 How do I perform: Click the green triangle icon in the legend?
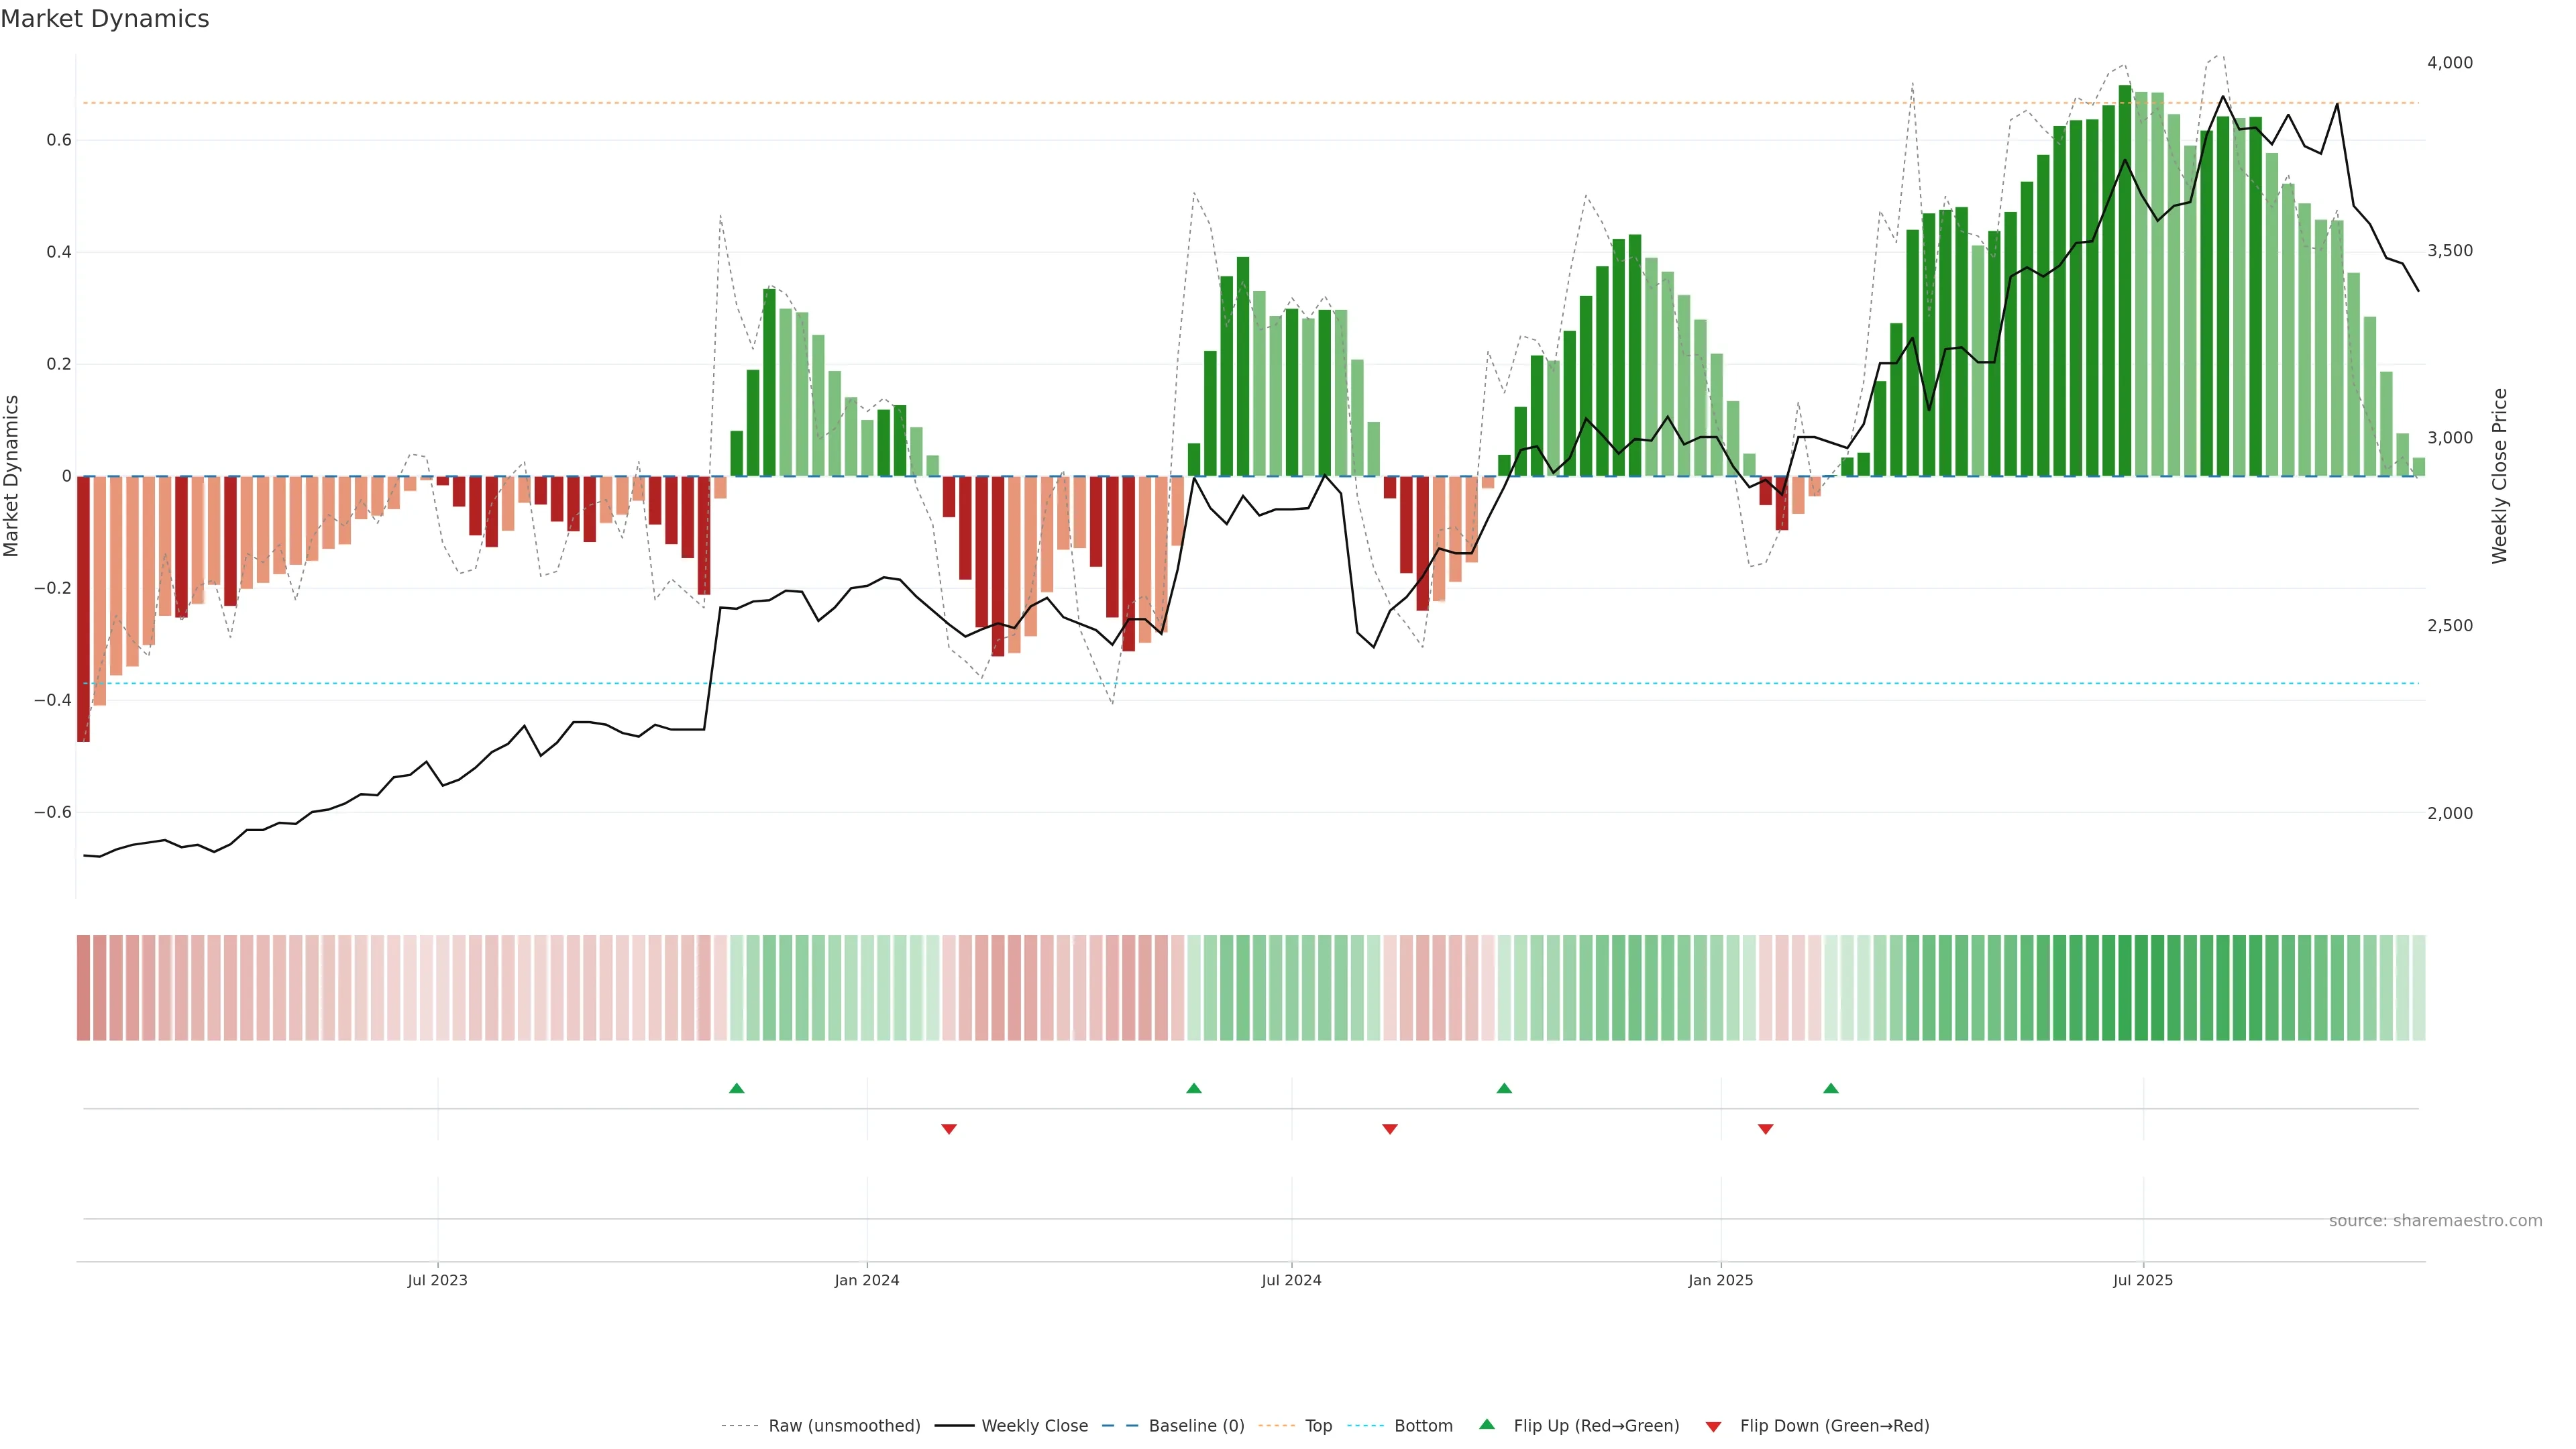click(x=1487, y=1424)
